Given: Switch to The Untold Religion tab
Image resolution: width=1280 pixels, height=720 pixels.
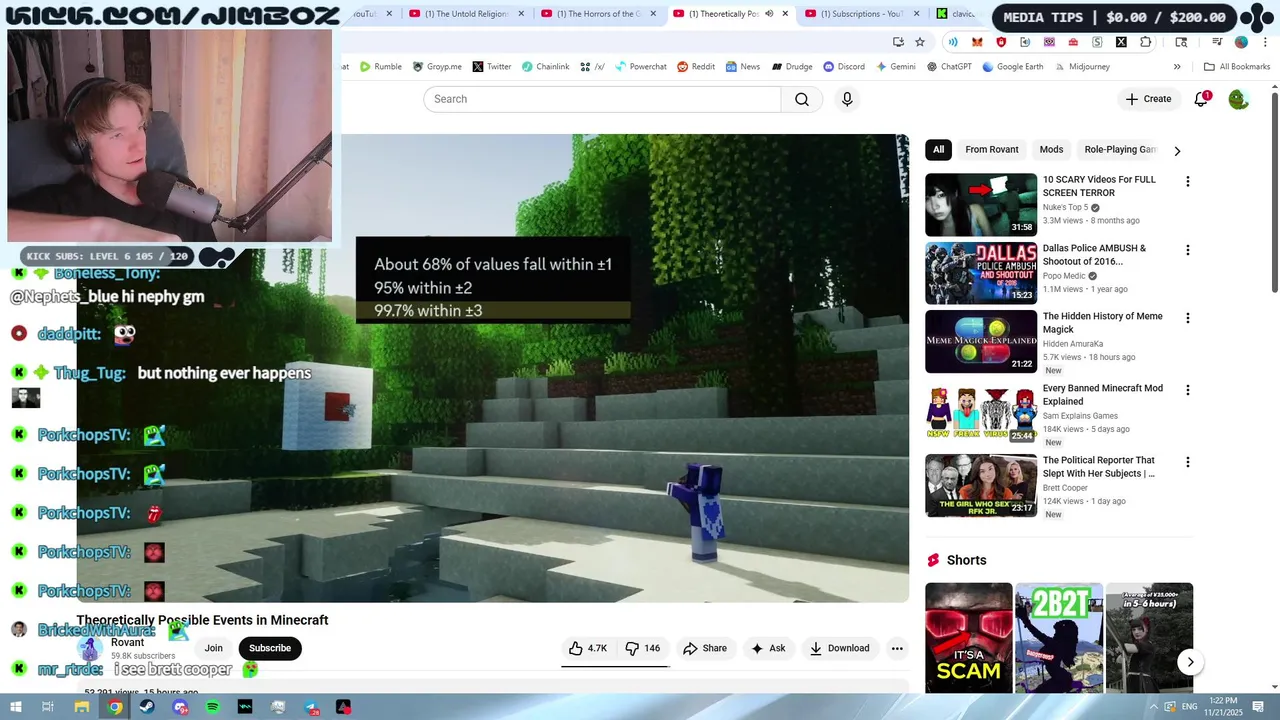Looking at the screenshot, I should point(467,14).
